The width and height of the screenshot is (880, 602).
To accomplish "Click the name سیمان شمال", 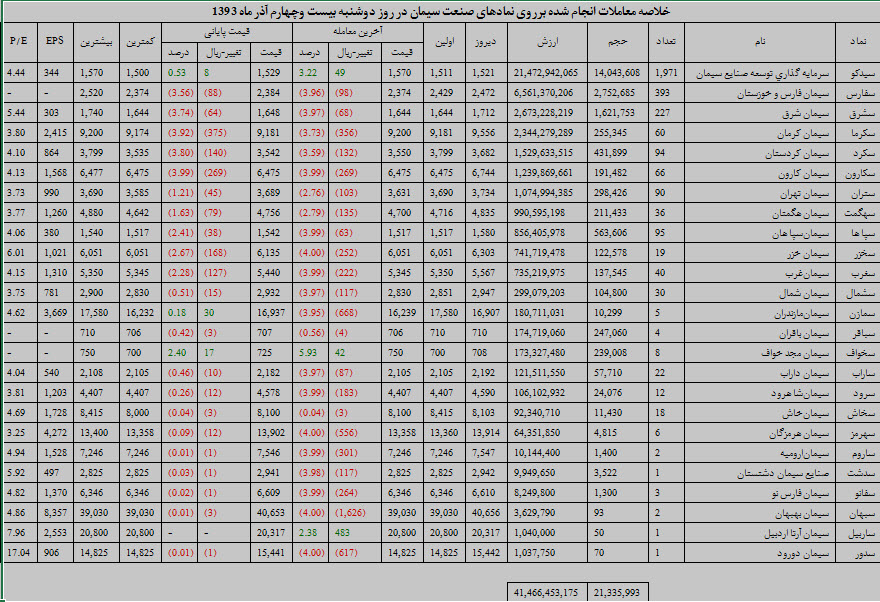I will pos(804,293).
